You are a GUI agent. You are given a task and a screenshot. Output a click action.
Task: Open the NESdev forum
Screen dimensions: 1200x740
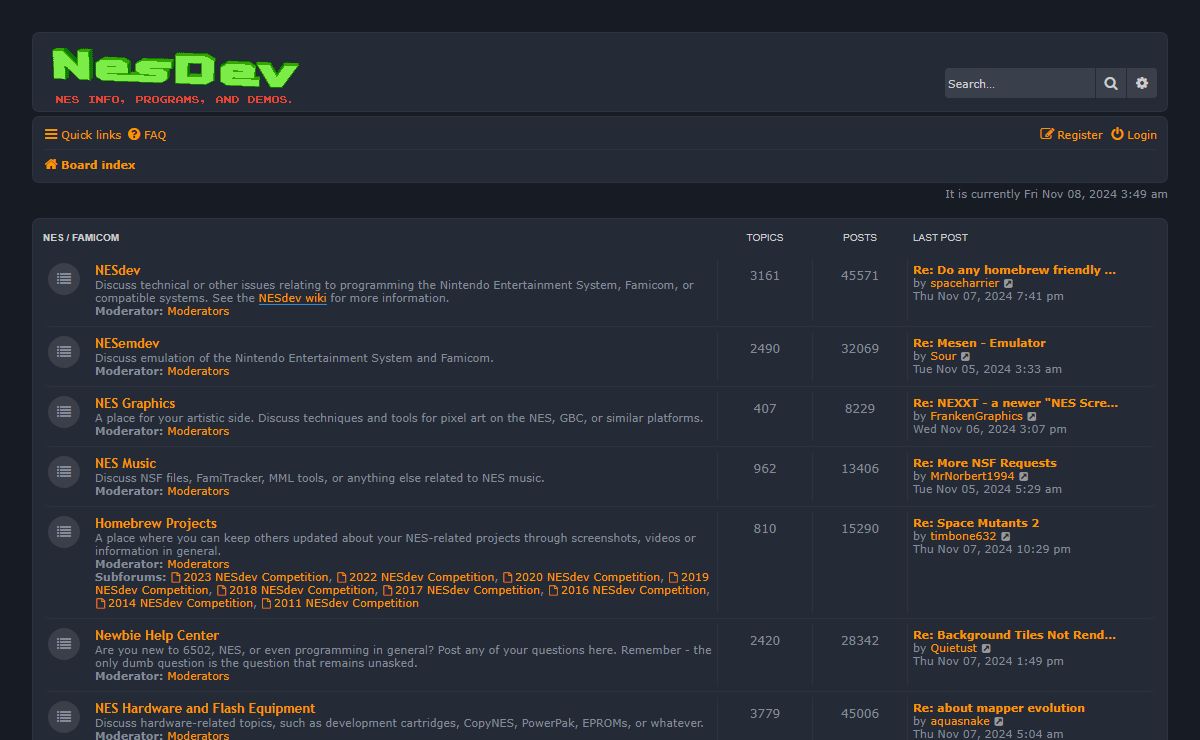(x=118, y=270)
